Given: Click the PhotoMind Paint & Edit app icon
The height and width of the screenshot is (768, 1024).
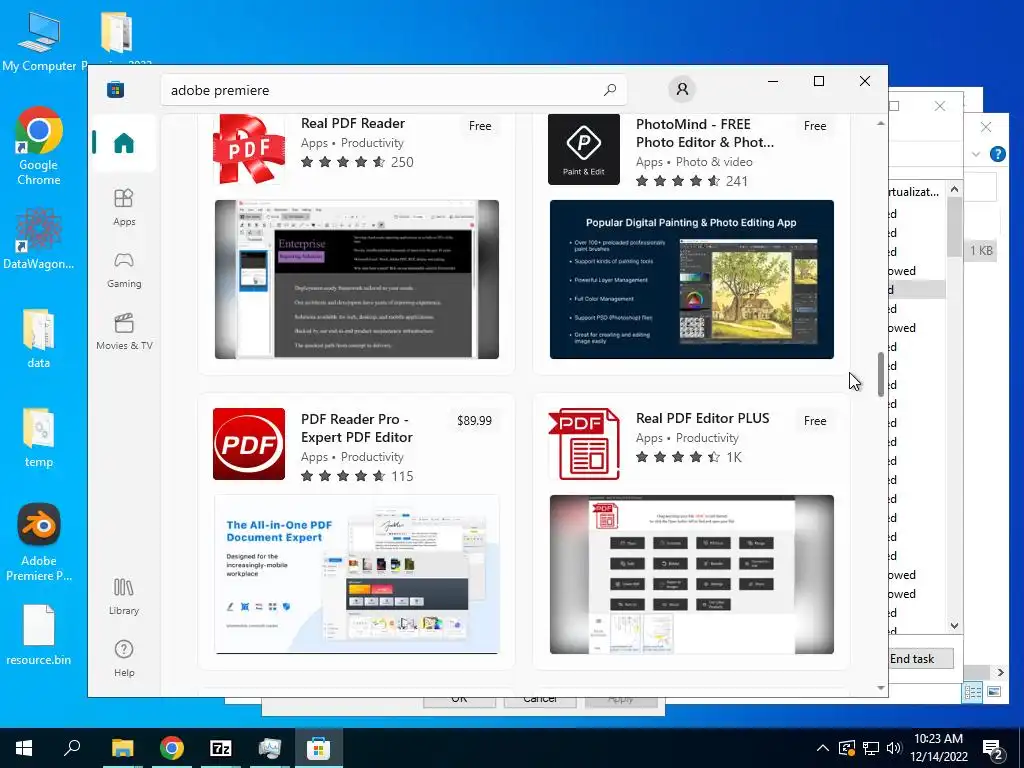Looking at the screenshot, I should point(584,149).
